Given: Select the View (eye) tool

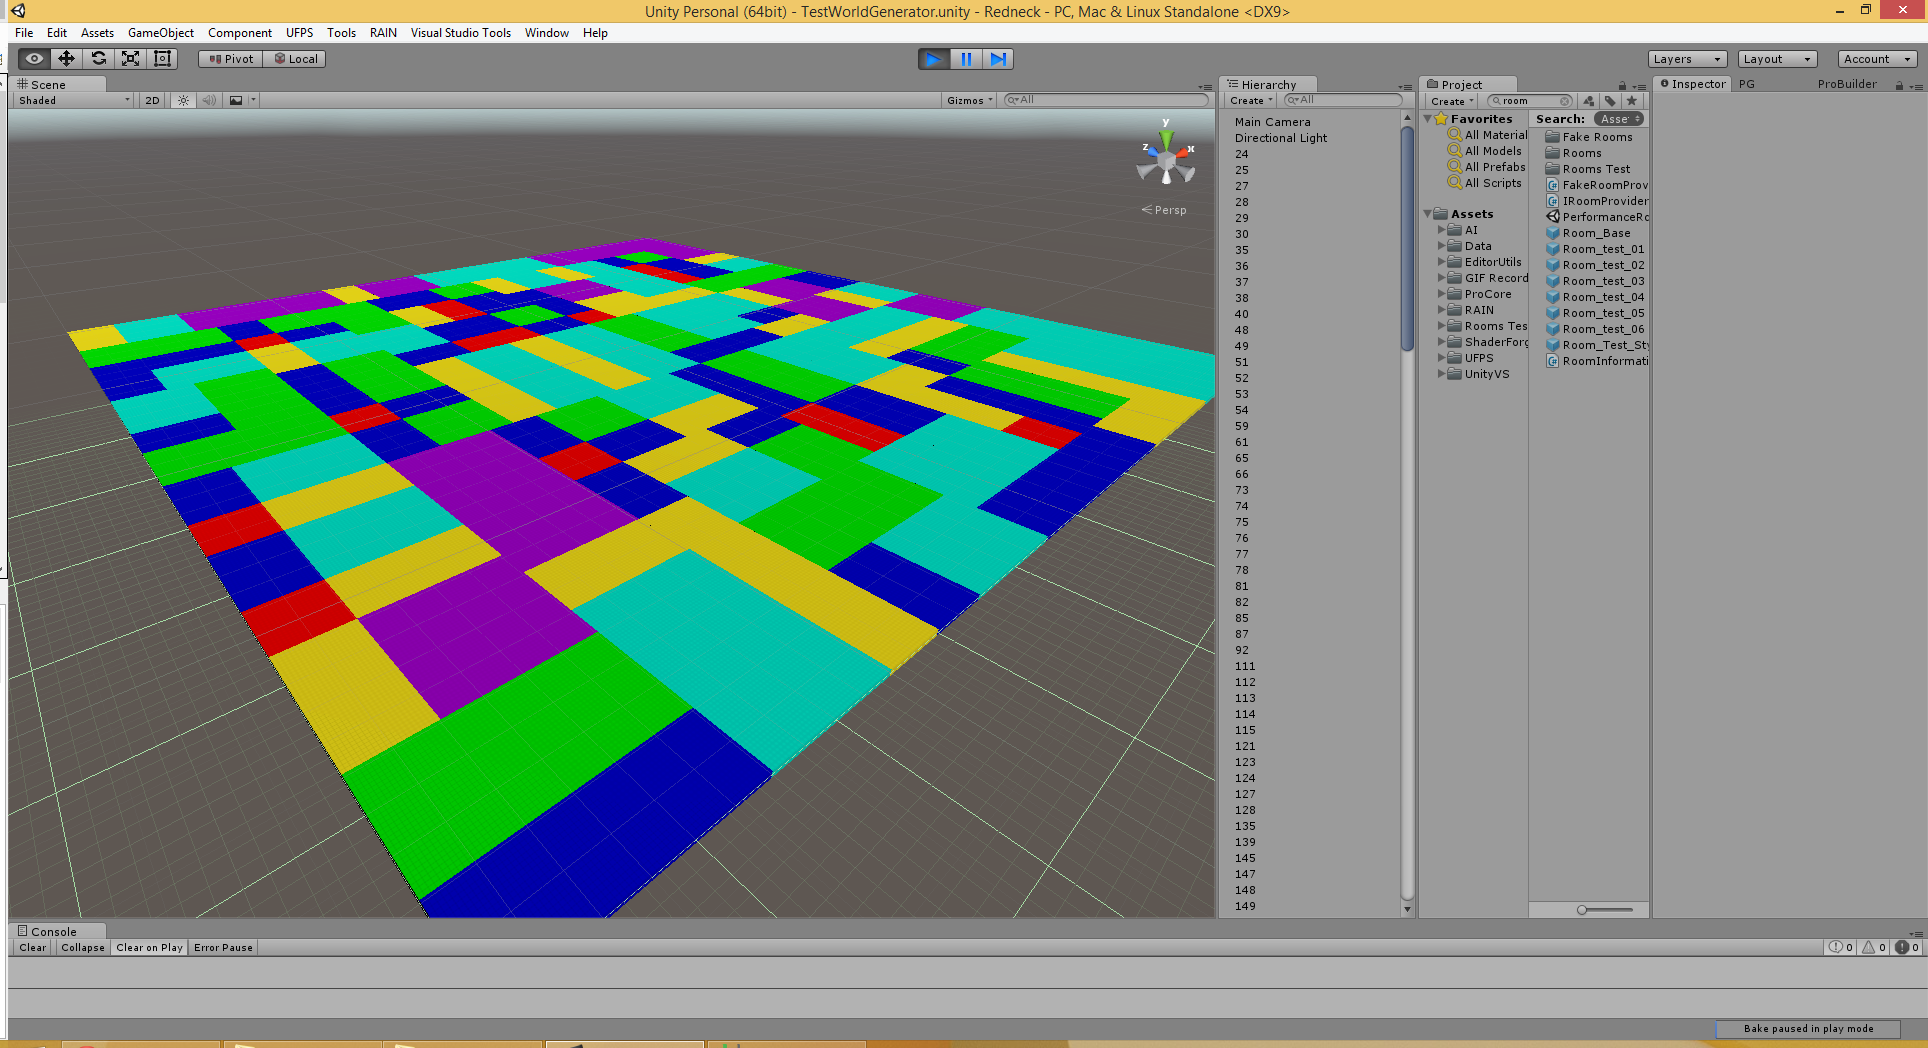Looking at the screenshot, I should point(34,59).
